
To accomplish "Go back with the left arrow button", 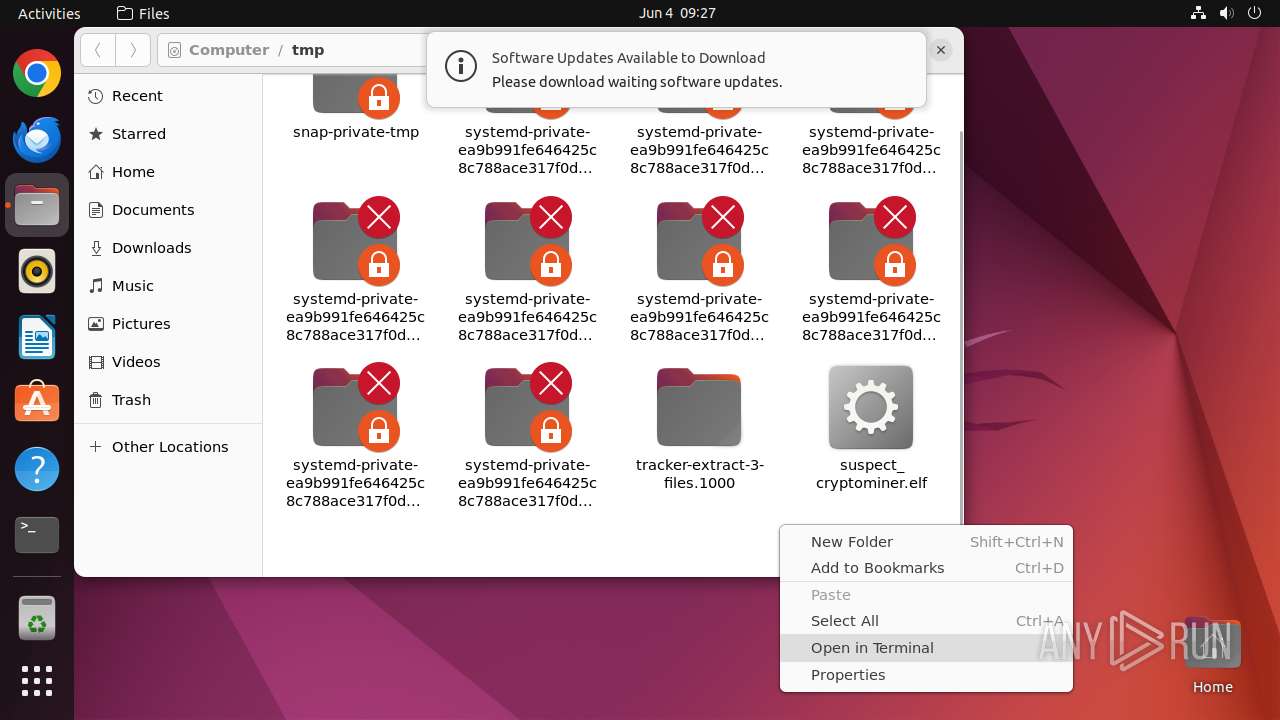I will click(98, 50).
